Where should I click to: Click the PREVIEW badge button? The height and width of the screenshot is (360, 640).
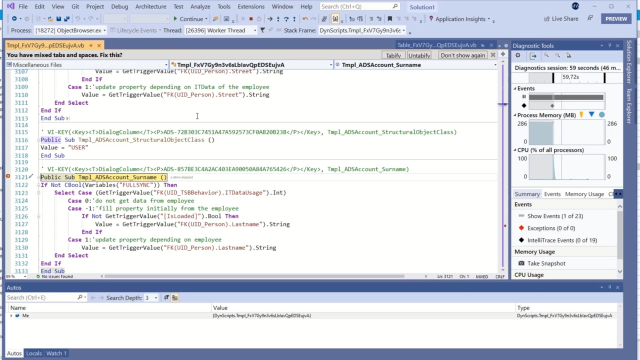[616, 19]
